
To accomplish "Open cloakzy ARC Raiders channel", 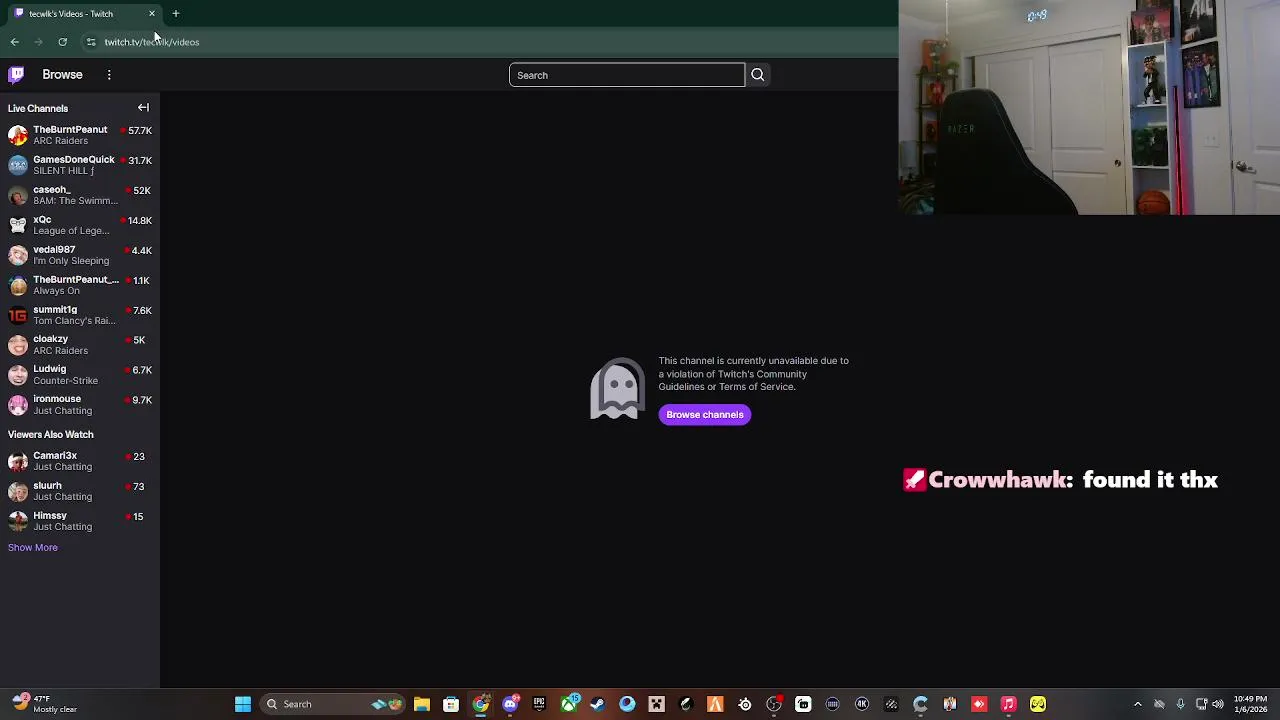I will tap(80, 345).
